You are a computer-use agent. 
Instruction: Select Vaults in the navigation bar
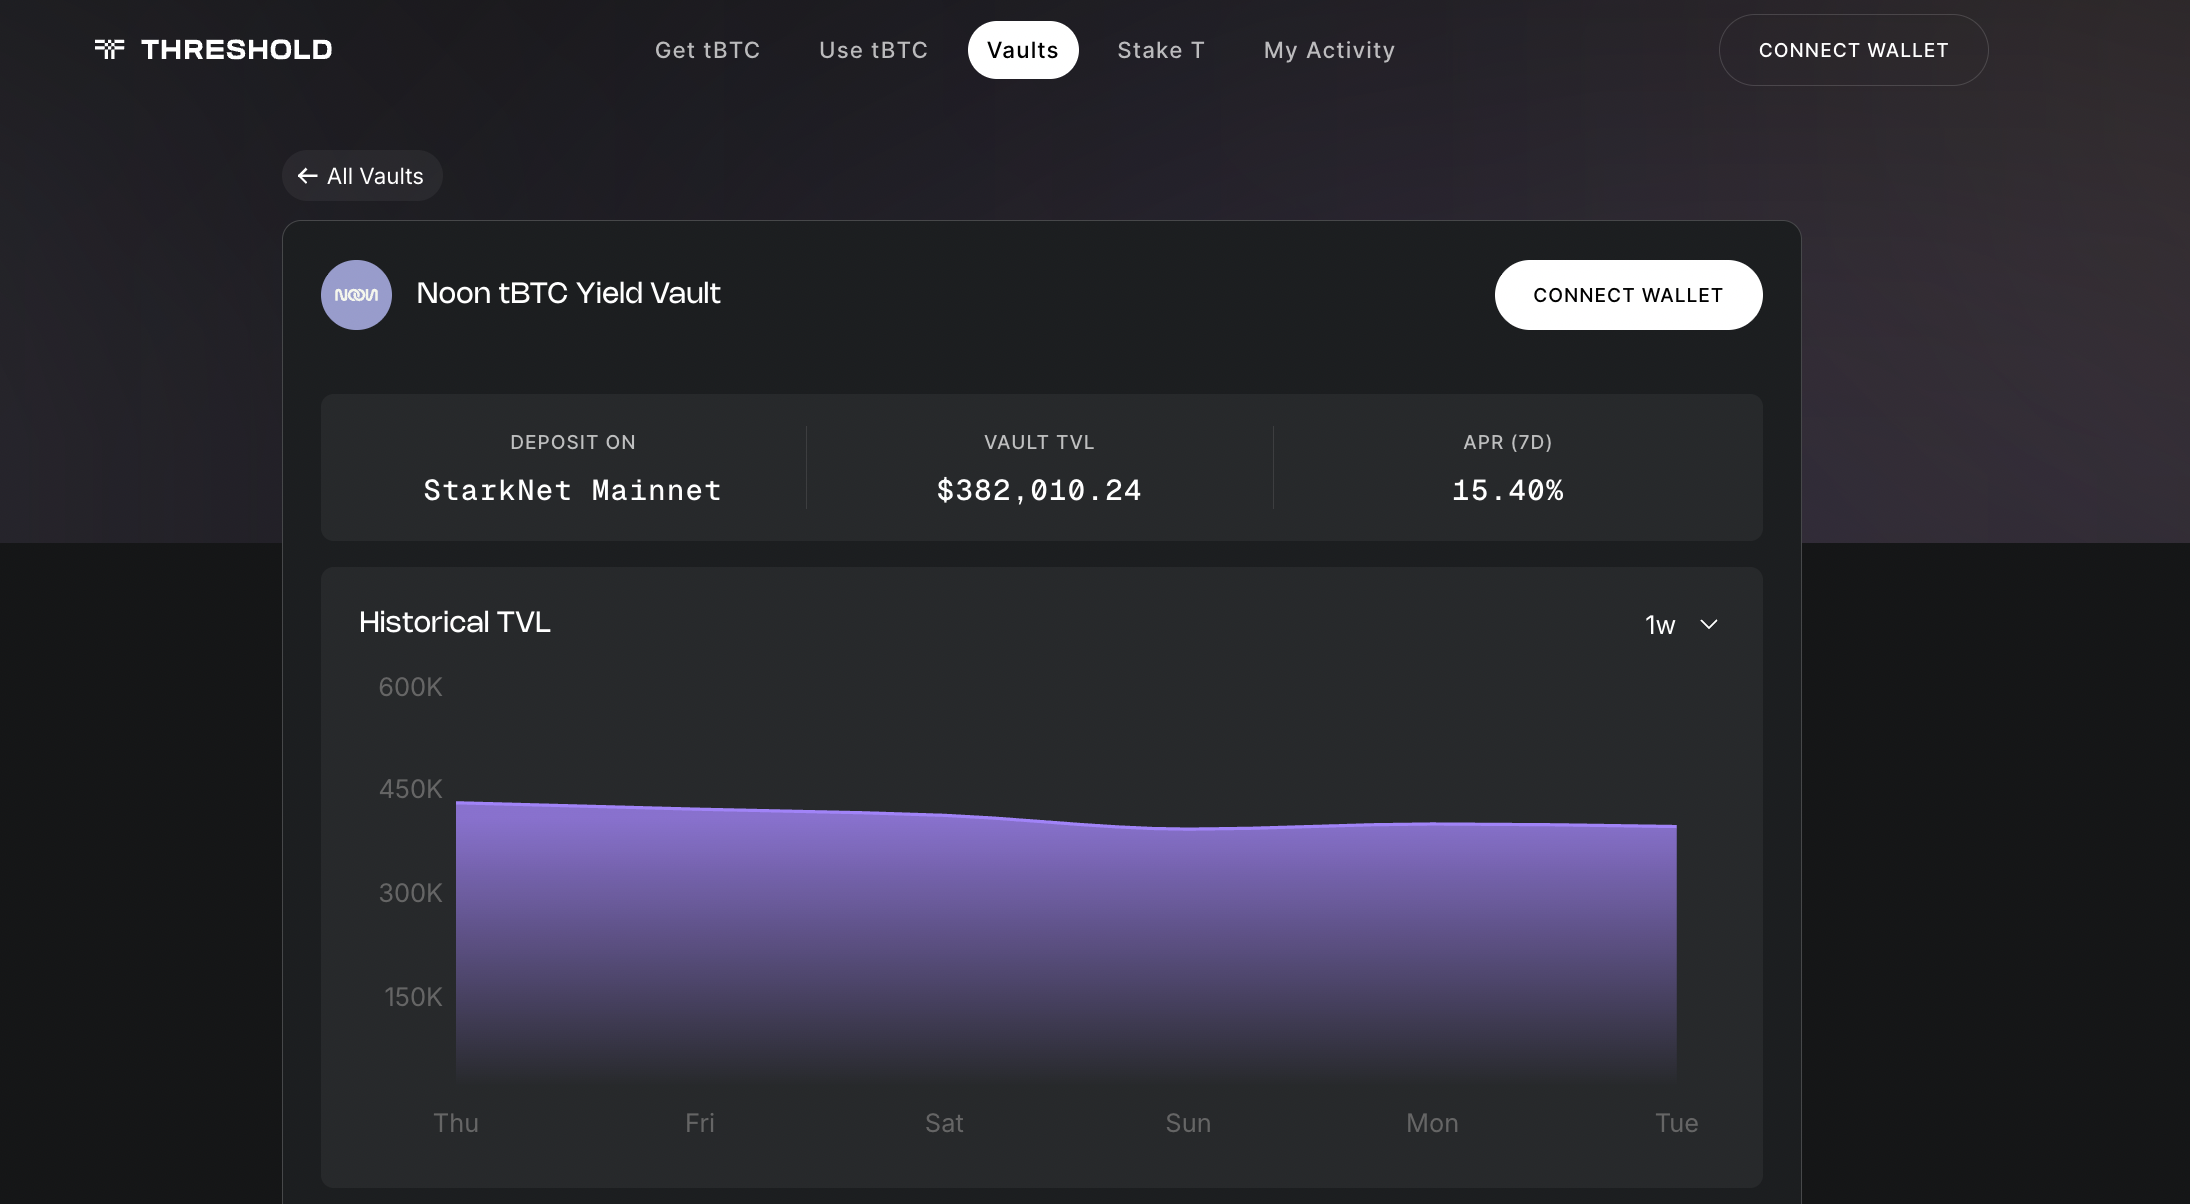click(1023, 49)
